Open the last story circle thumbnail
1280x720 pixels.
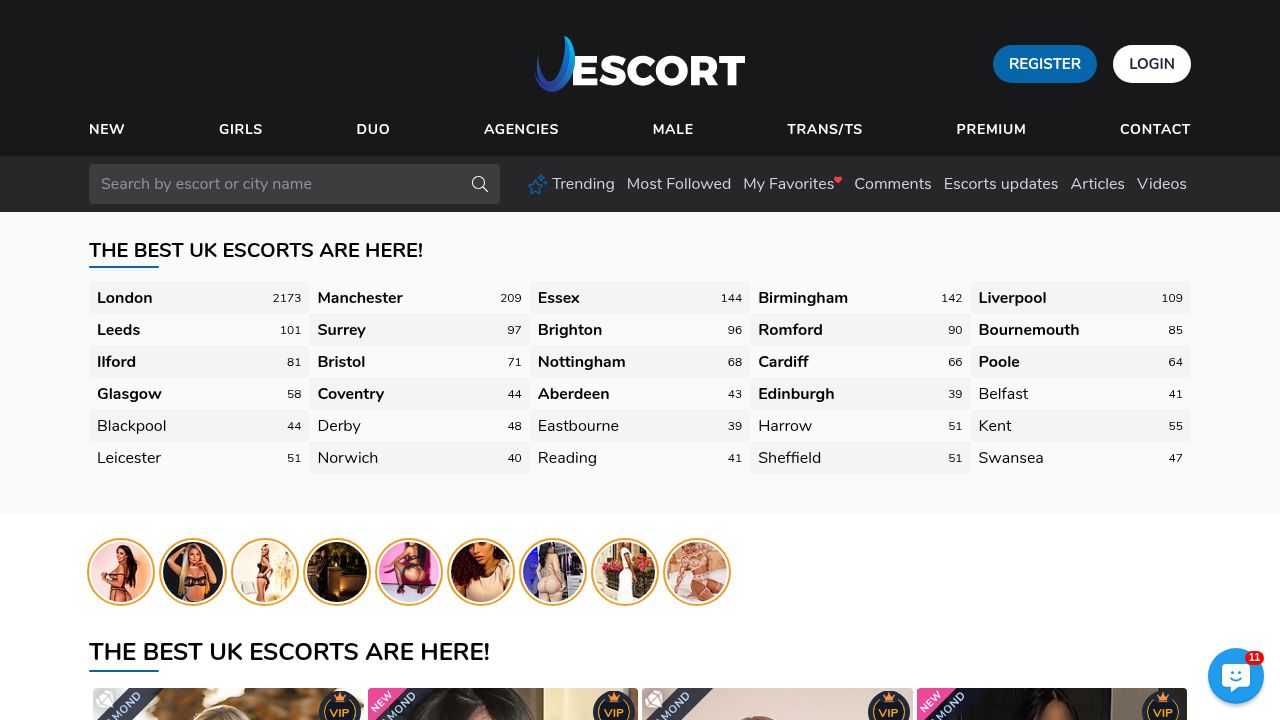pos(697,572)
